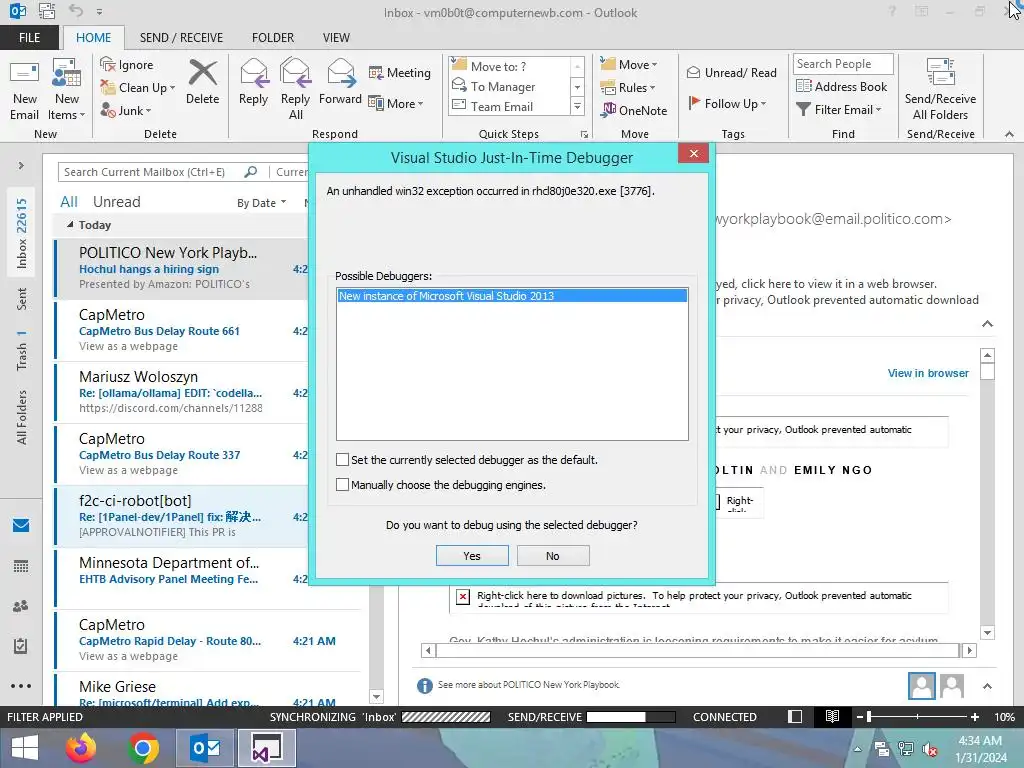Open the Trash folder shortcut
The height and width of the screenshot is (768, 1024).
click(22, 350)
